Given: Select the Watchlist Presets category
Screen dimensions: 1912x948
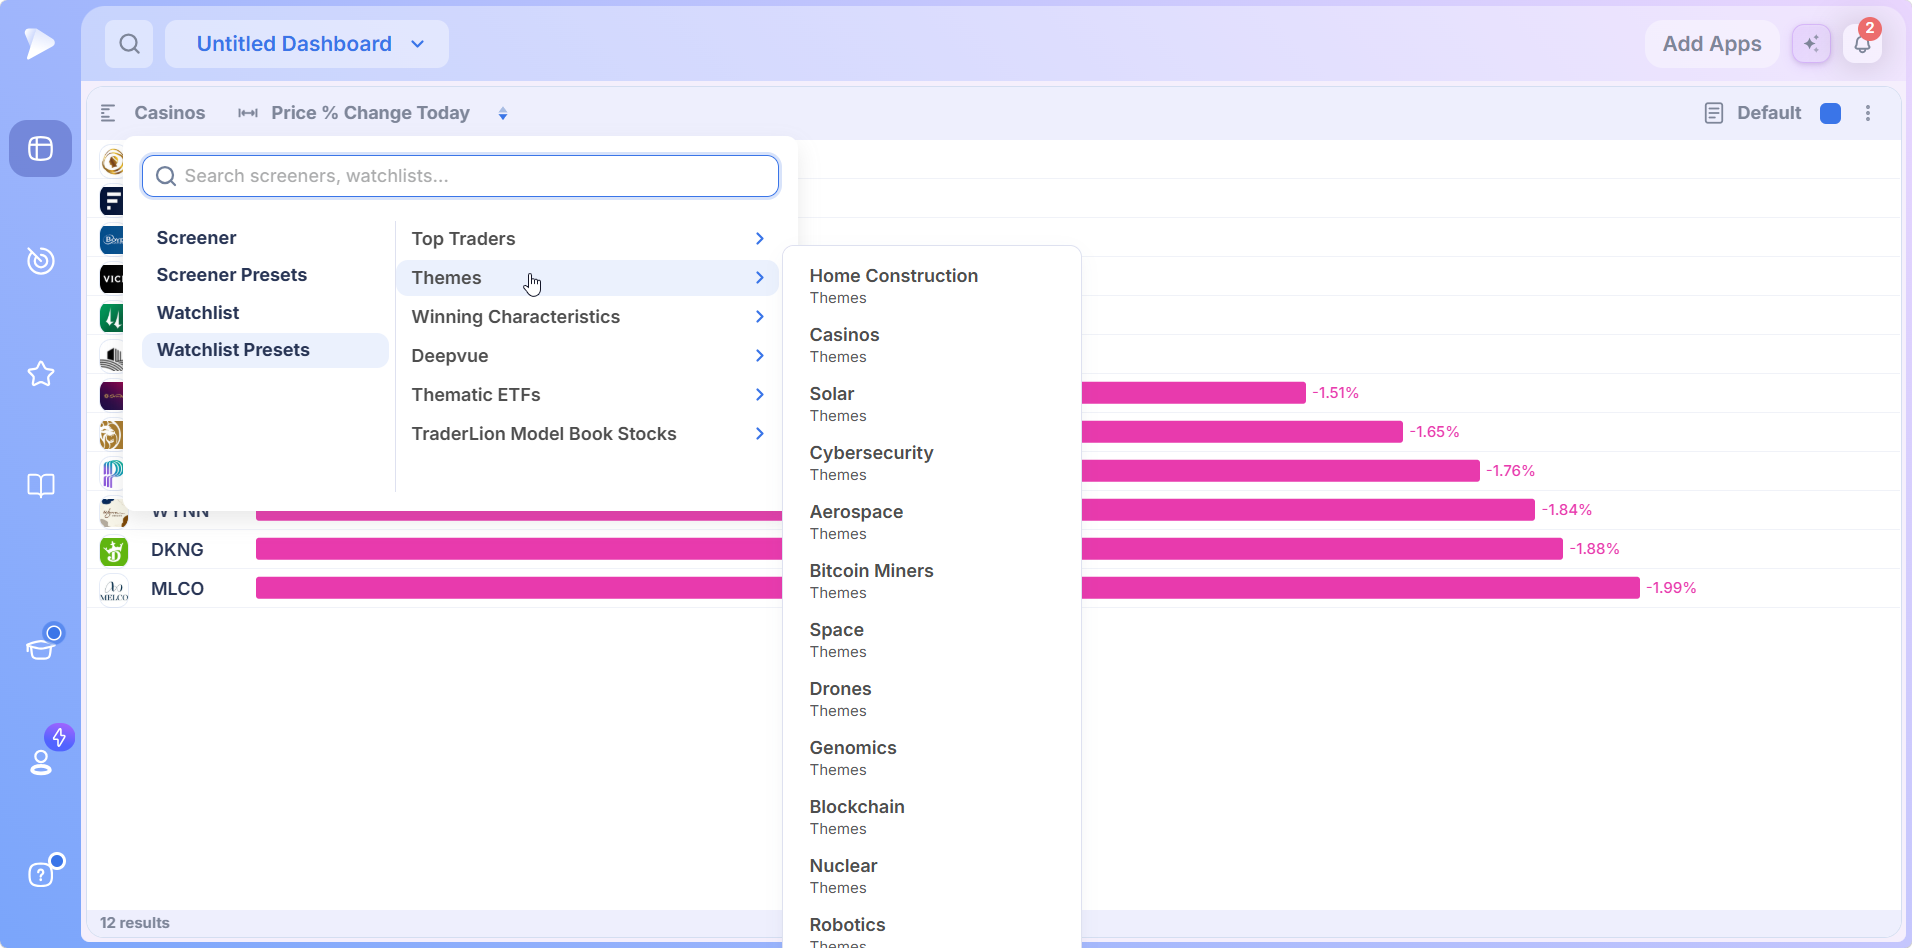Looking at the screenshot, I should pos(265,350).
